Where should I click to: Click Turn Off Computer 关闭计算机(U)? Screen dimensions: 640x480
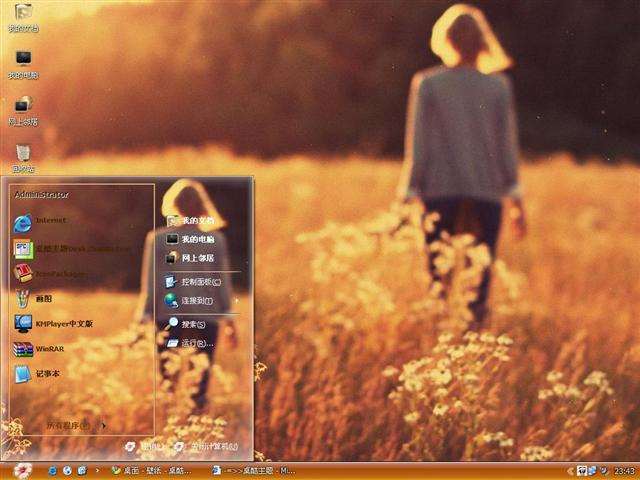point(206,446)
